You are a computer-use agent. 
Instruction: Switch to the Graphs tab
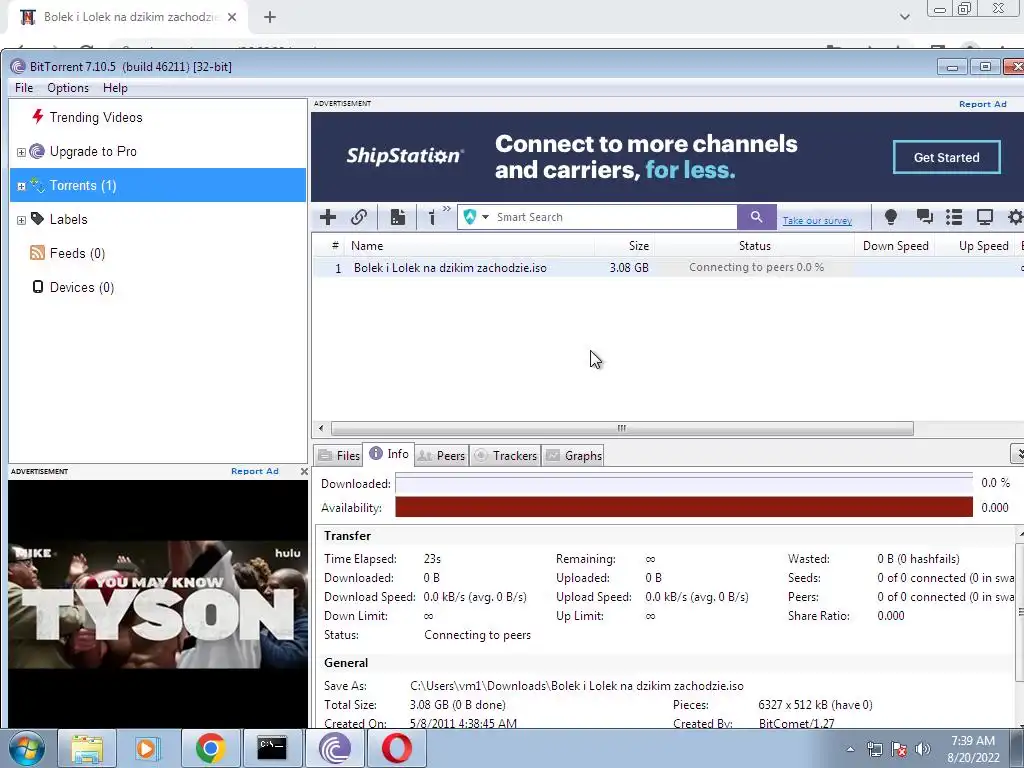pos(573,456)
